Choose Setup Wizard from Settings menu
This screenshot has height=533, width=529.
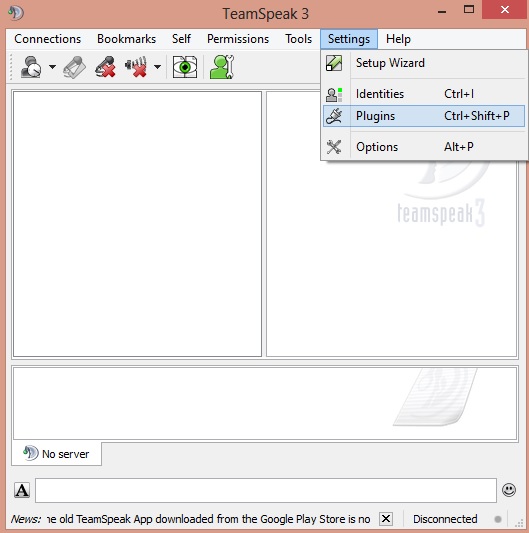pos(424,63)
